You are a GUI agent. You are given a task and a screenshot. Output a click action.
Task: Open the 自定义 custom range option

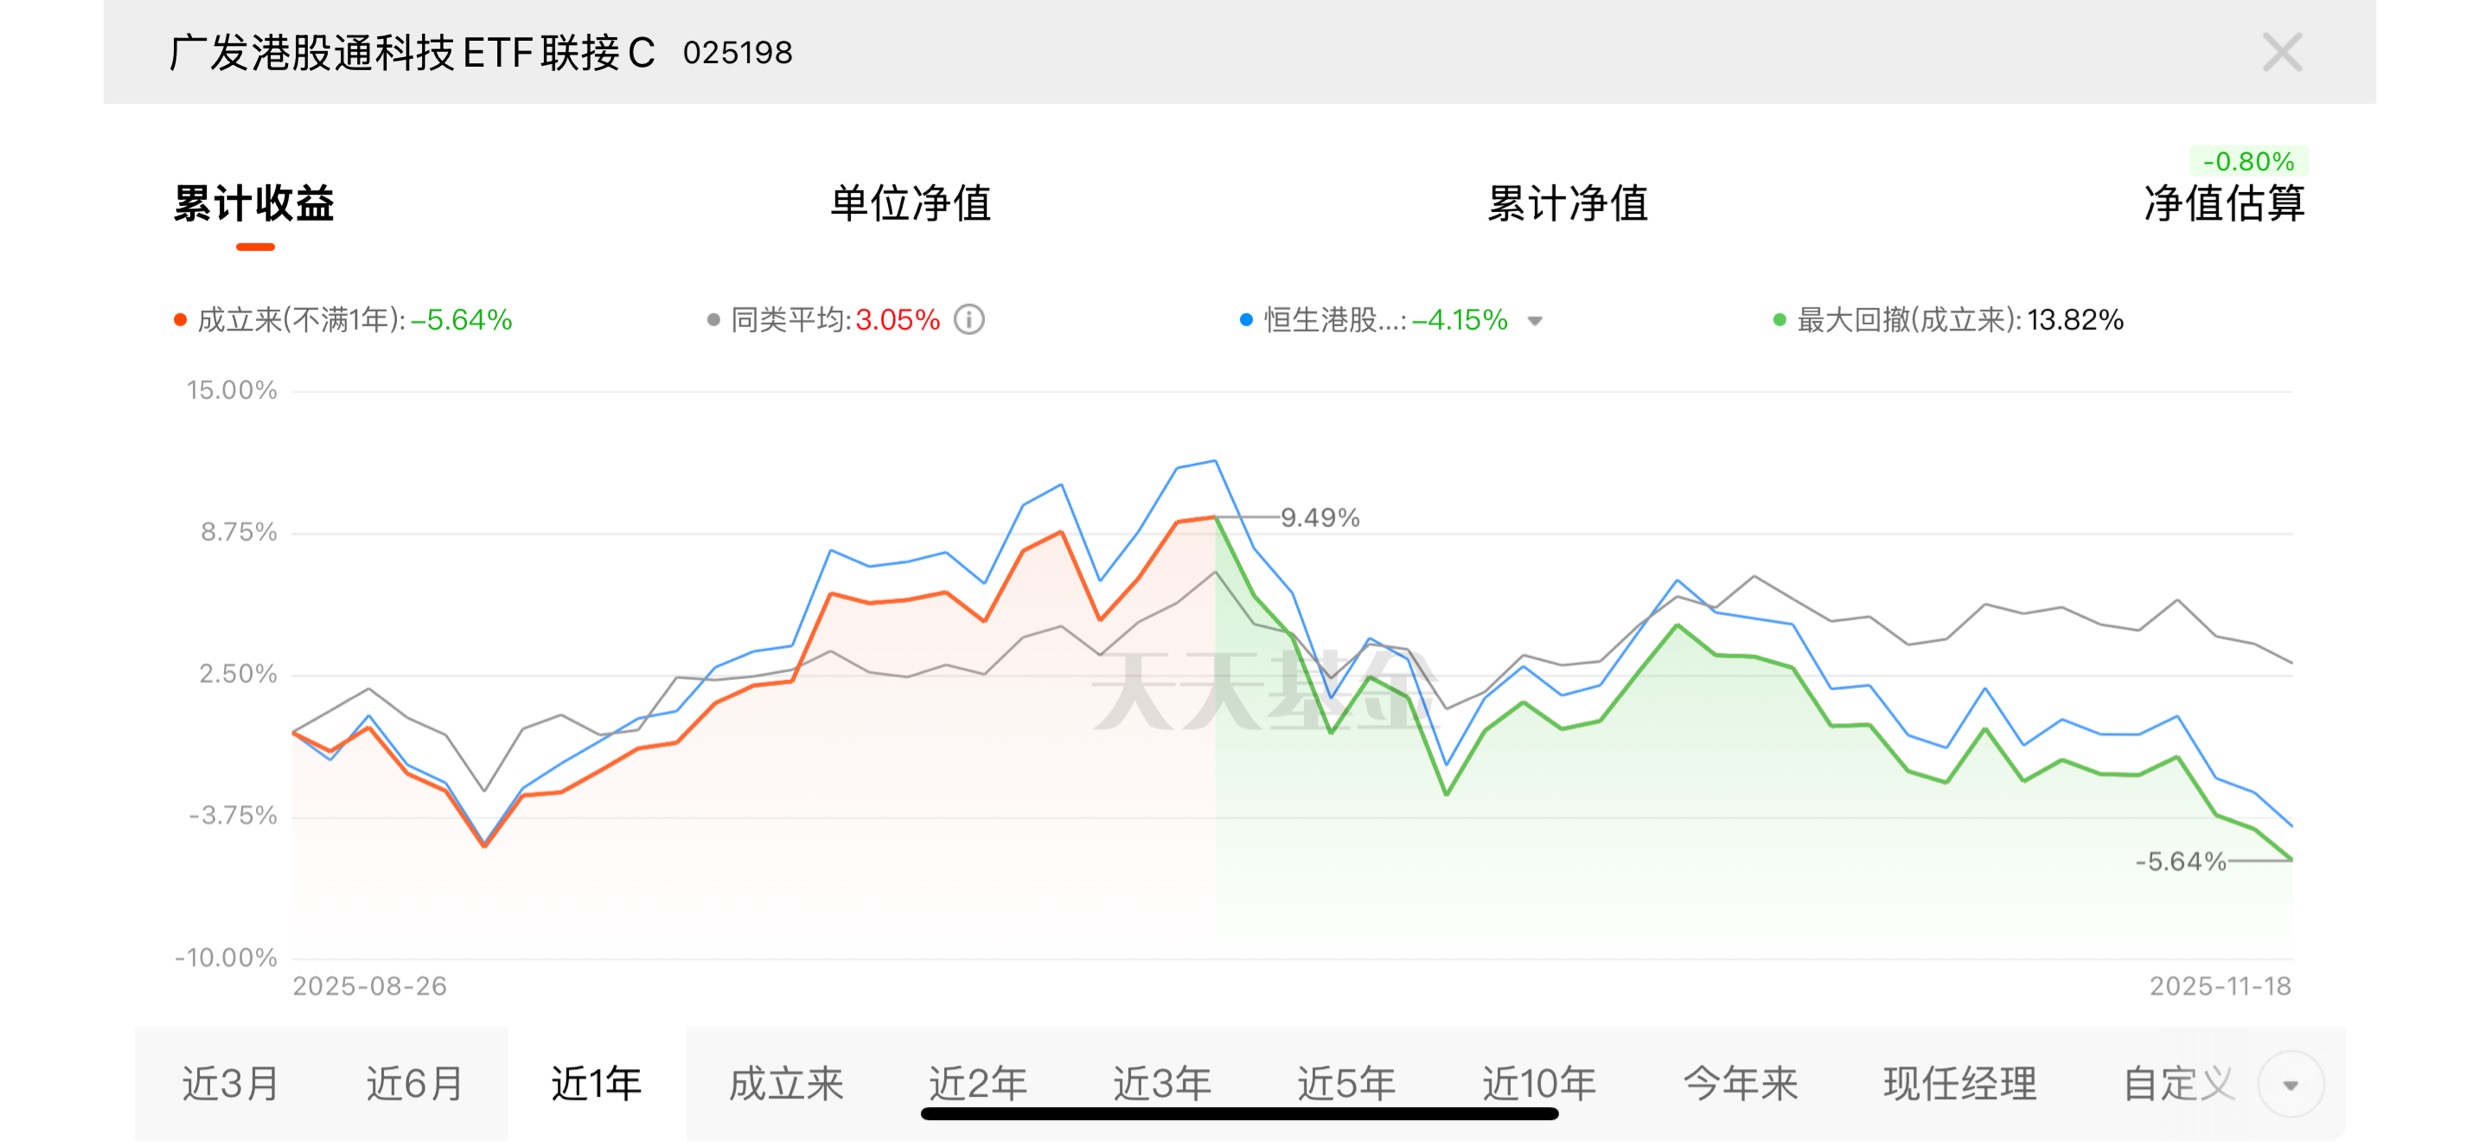[x=2177, y=1084]
